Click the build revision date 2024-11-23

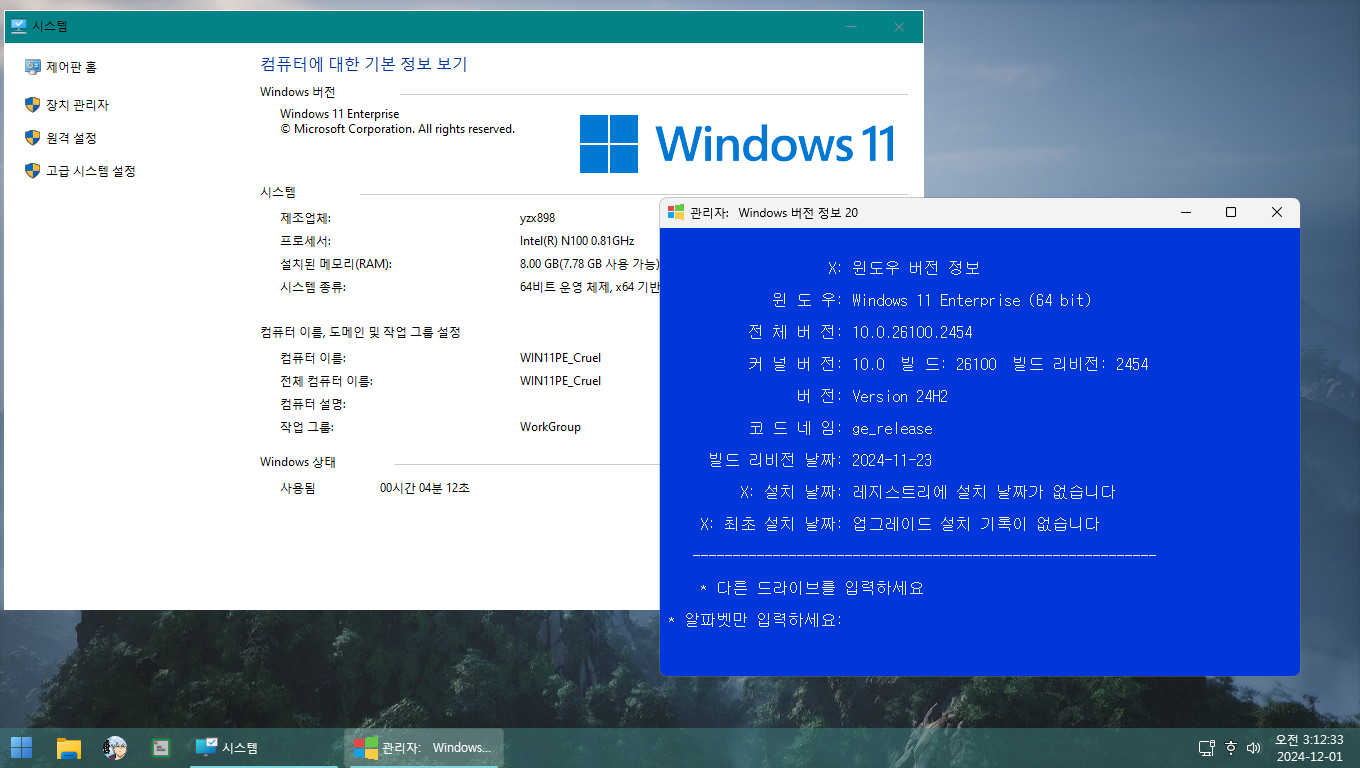point(892,460)
